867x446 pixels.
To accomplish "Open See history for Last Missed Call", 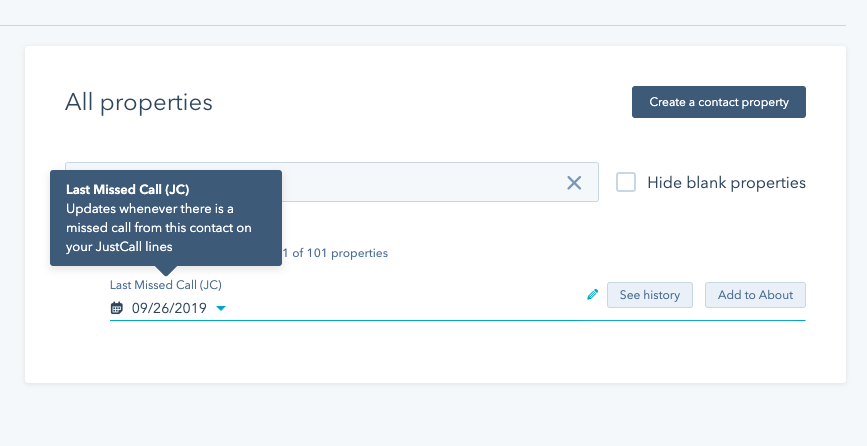I will tap(650, 295).
